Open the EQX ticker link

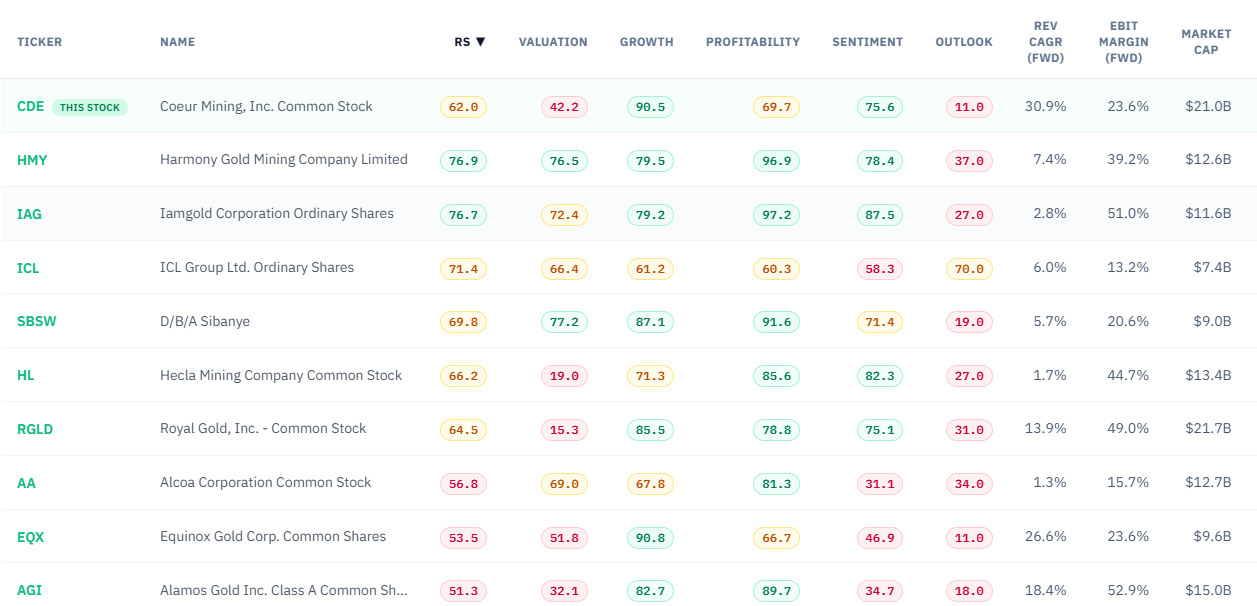point(31,537)
